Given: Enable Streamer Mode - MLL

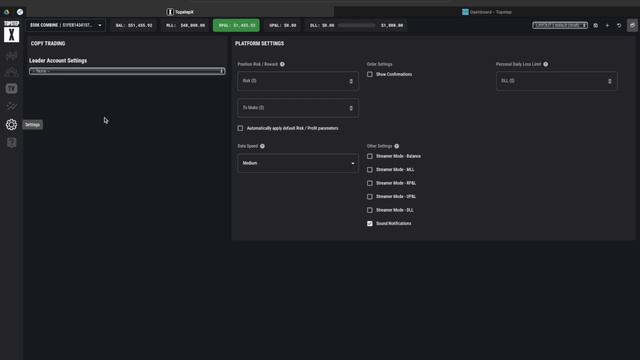Looking at the screenshot, I should [370, 170].
